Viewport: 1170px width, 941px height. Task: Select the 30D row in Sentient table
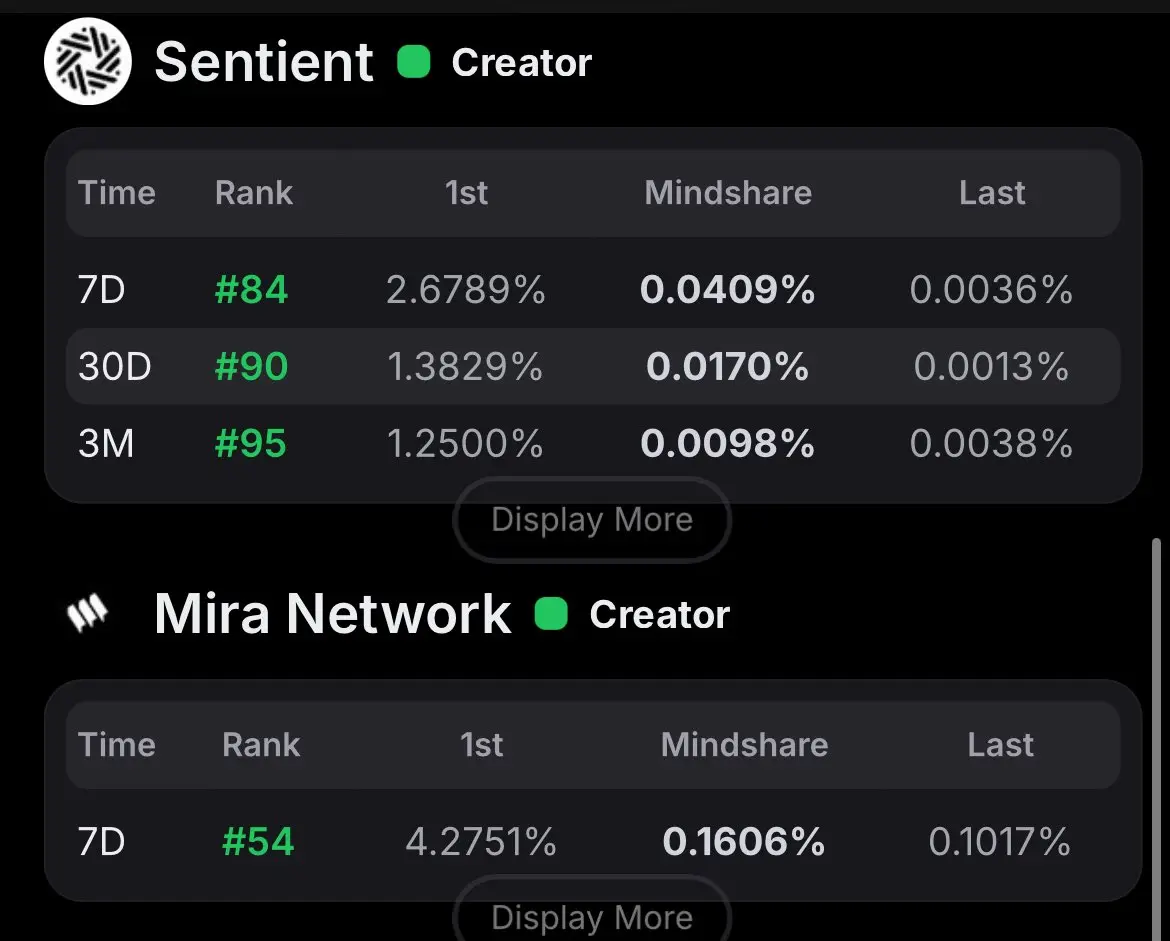tap(593, 366)
